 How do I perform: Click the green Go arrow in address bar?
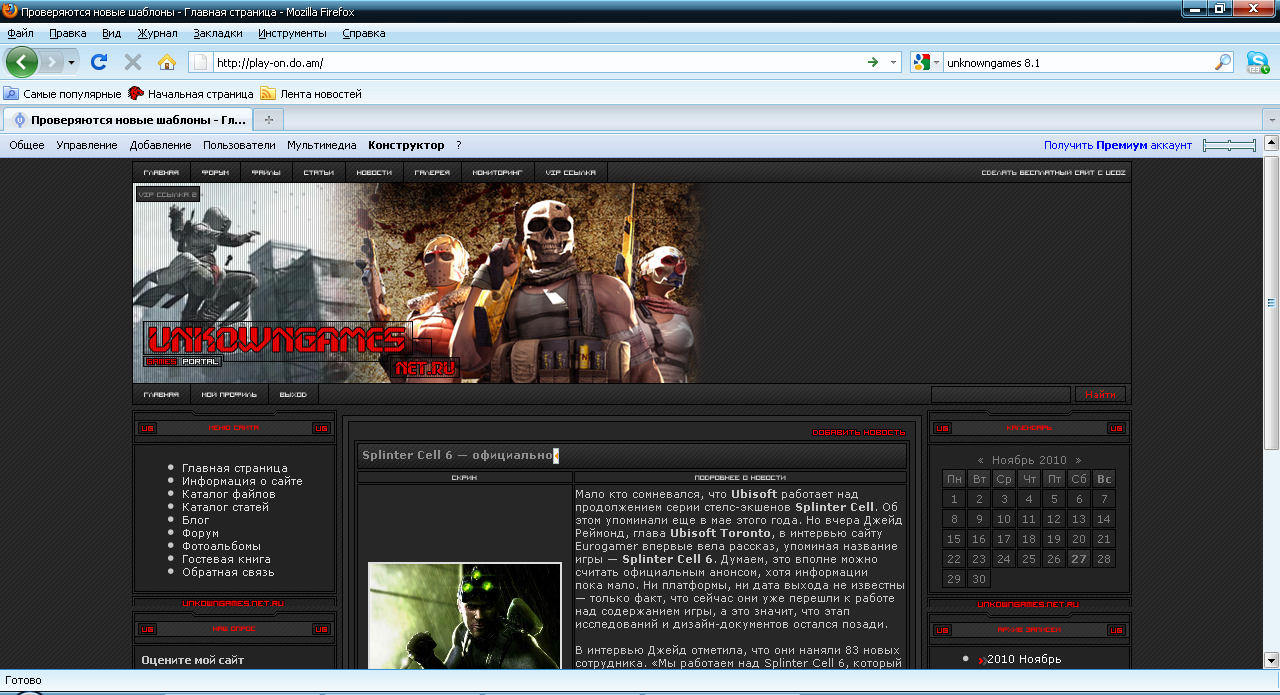pos(873,62)
